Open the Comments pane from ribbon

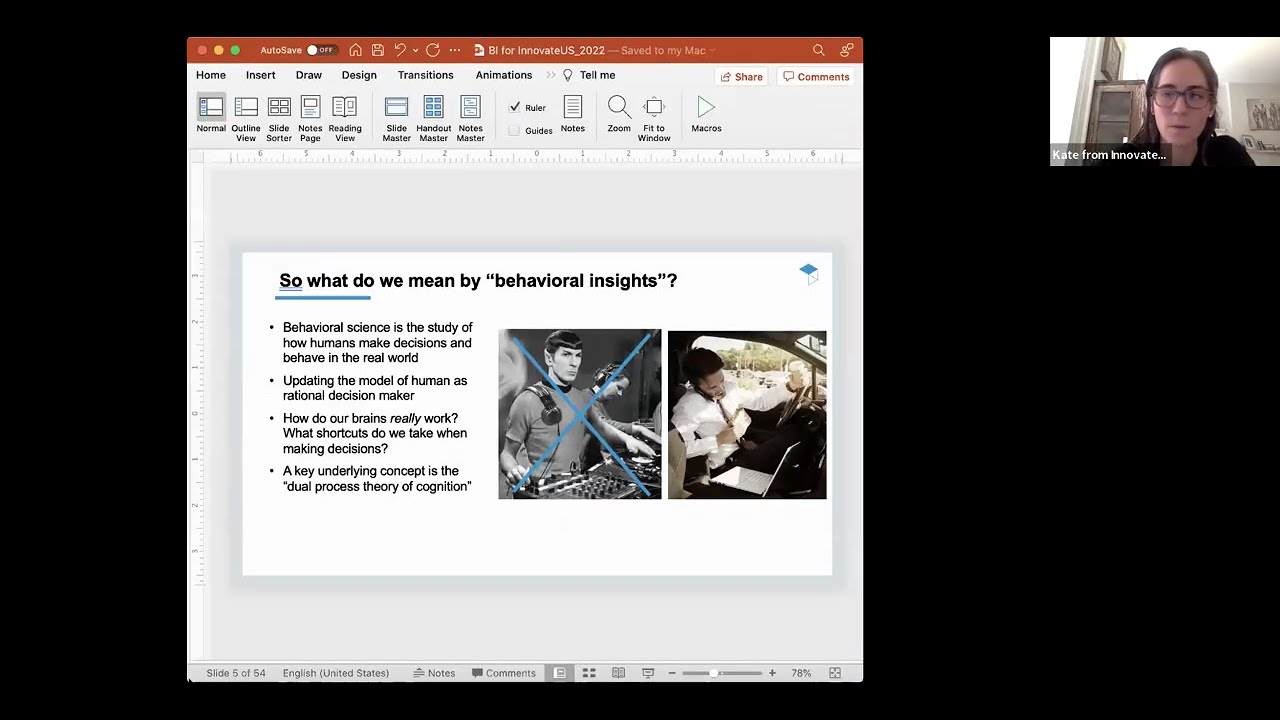coord(816,77)
